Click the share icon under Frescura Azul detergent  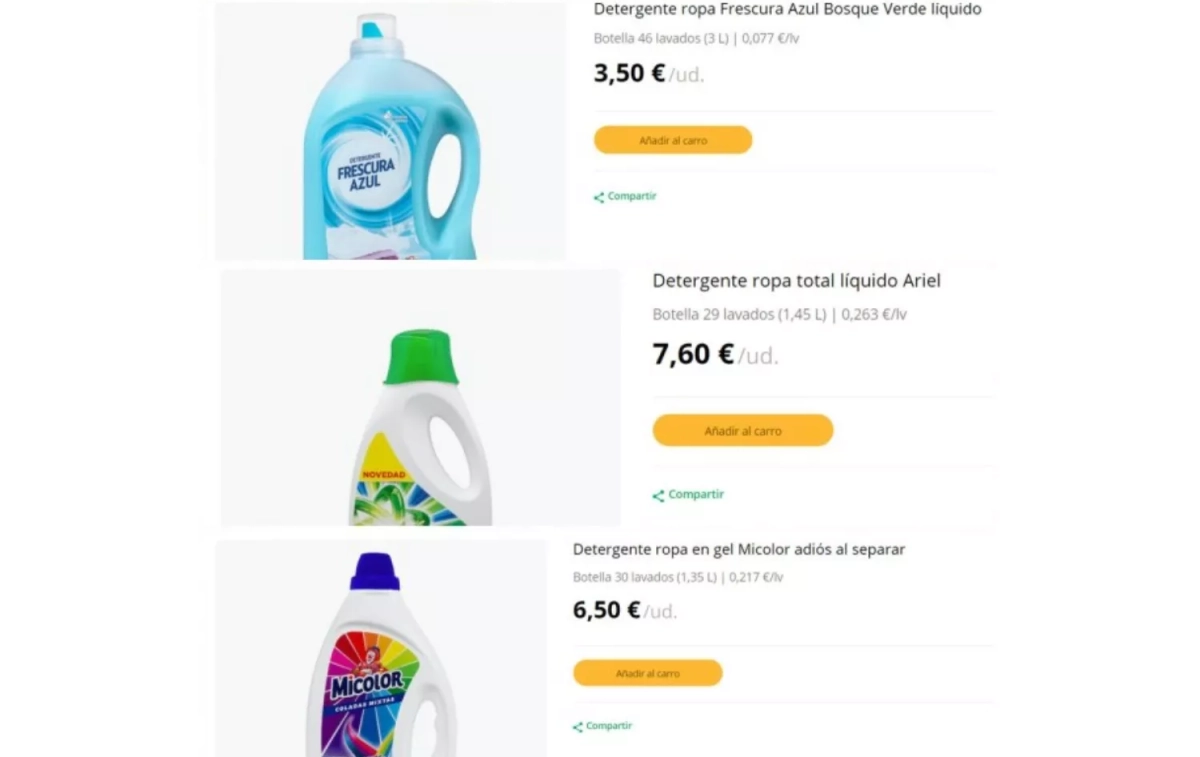(599, 197)
